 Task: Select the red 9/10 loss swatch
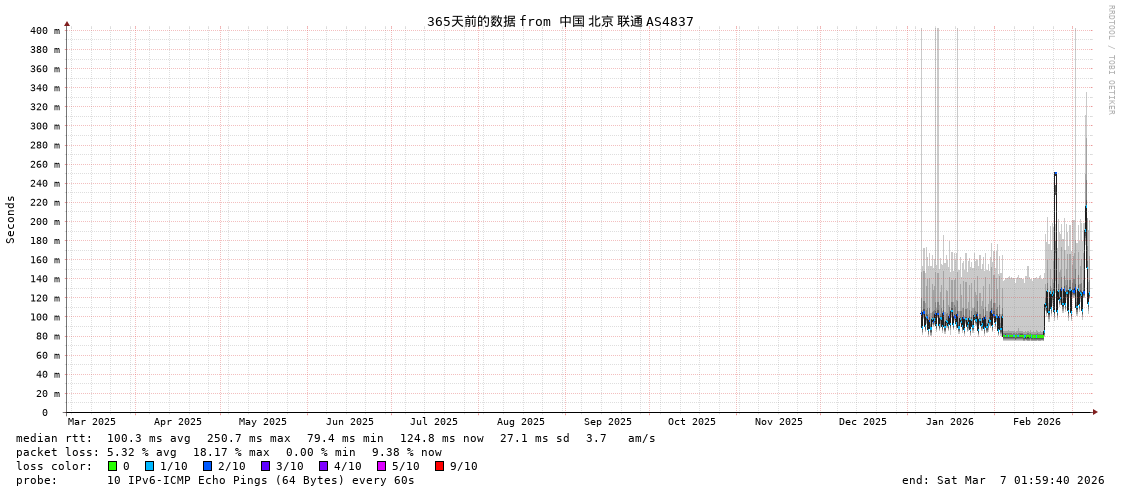(x=439, y=466)
